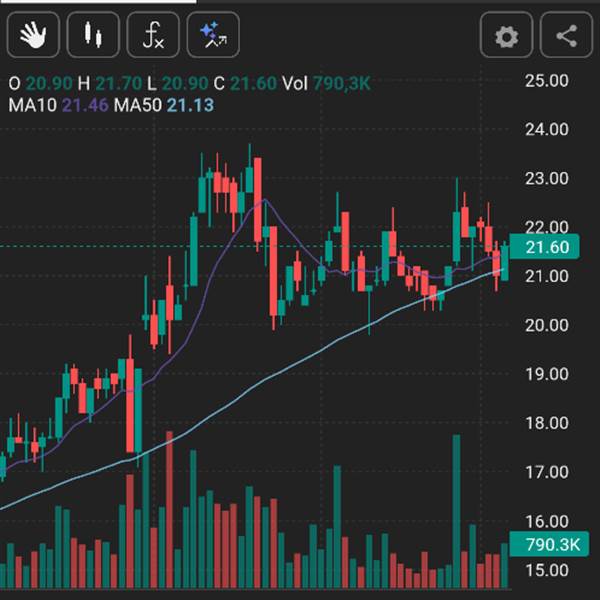Click the 23.00 price axis label
This screenshot has width=600, height=600.
coord(547,179)
